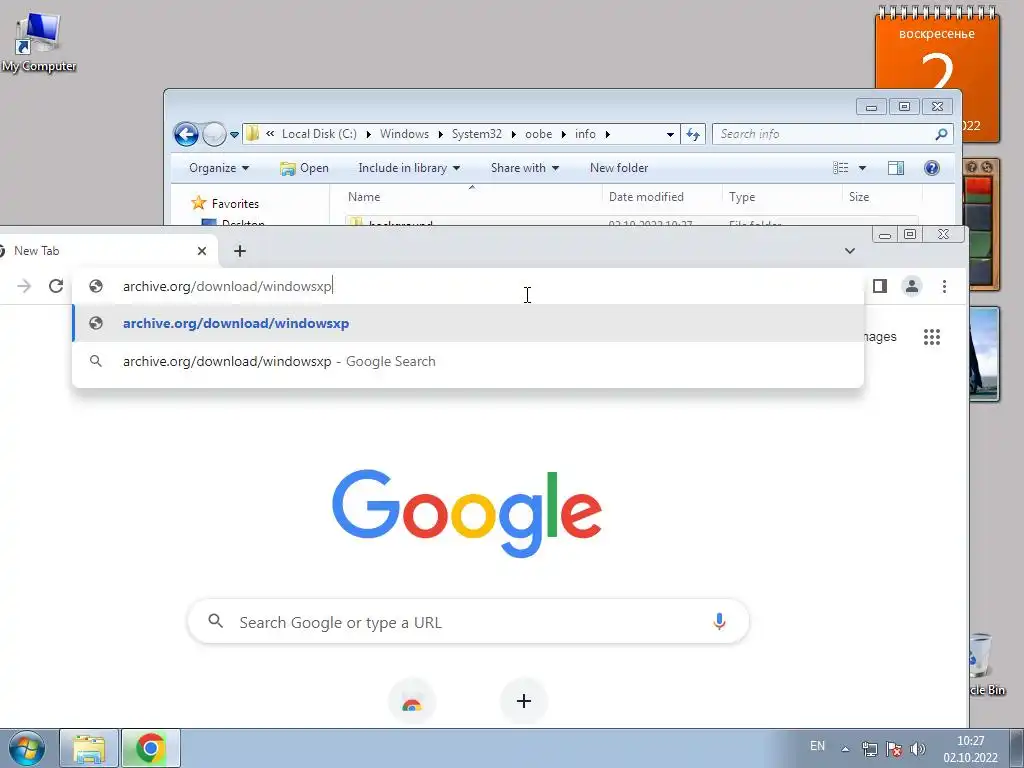Open the Explorer address bar history dropdown

coord(670,135)
